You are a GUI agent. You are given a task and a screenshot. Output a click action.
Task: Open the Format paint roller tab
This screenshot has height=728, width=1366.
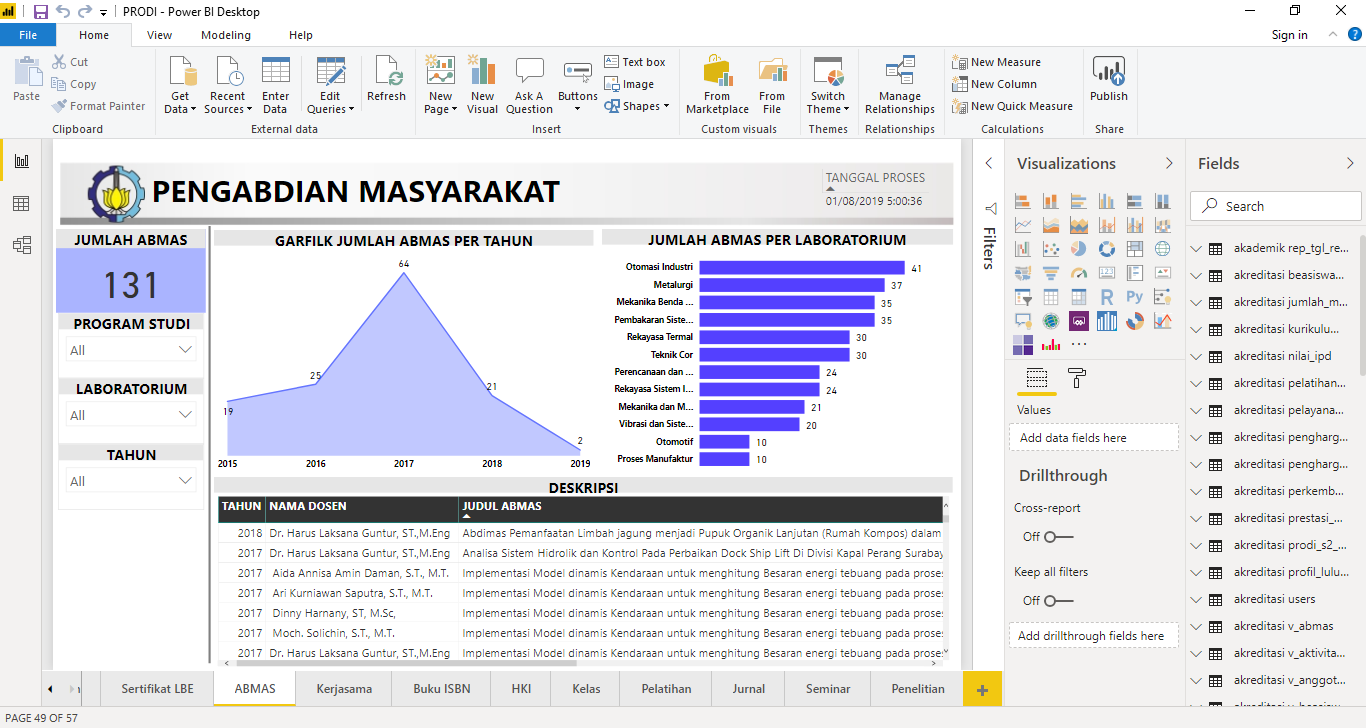click(1077, 378)
